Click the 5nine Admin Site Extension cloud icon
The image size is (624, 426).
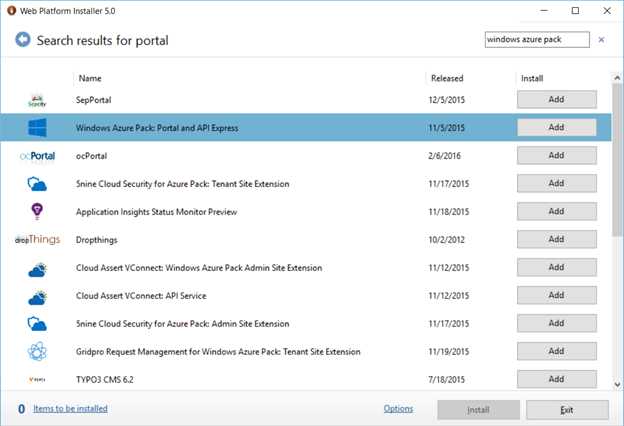(37, 324)
